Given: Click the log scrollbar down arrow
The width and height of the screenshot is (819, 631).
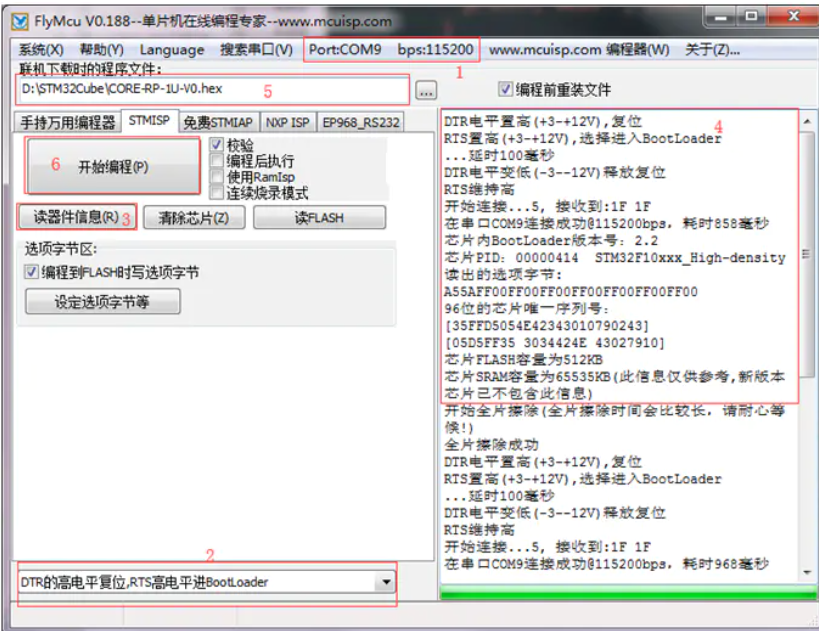Looking at the screenshot, I should (x=807, y=572).
